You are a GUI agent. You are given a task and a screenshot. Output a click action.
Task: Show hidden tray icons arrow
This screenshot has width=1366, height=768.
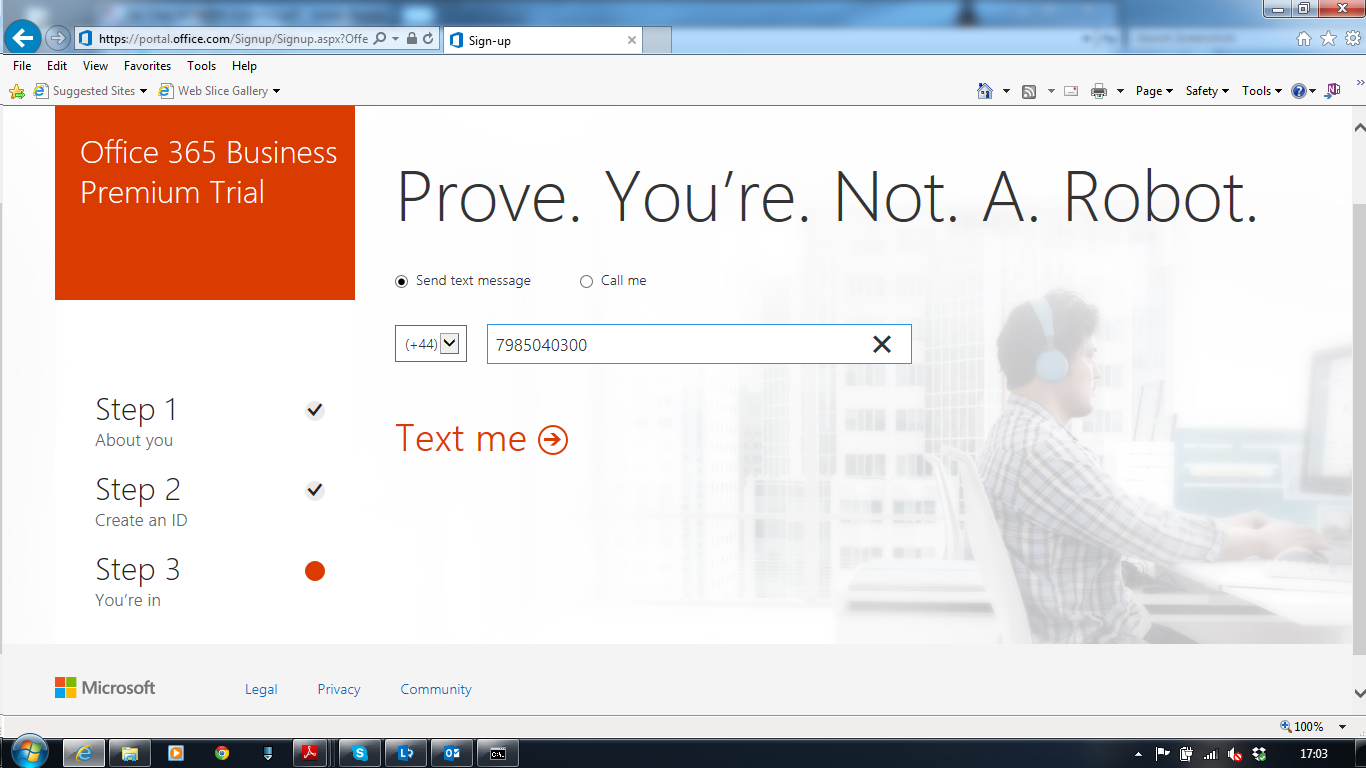tap(1138, 754)
